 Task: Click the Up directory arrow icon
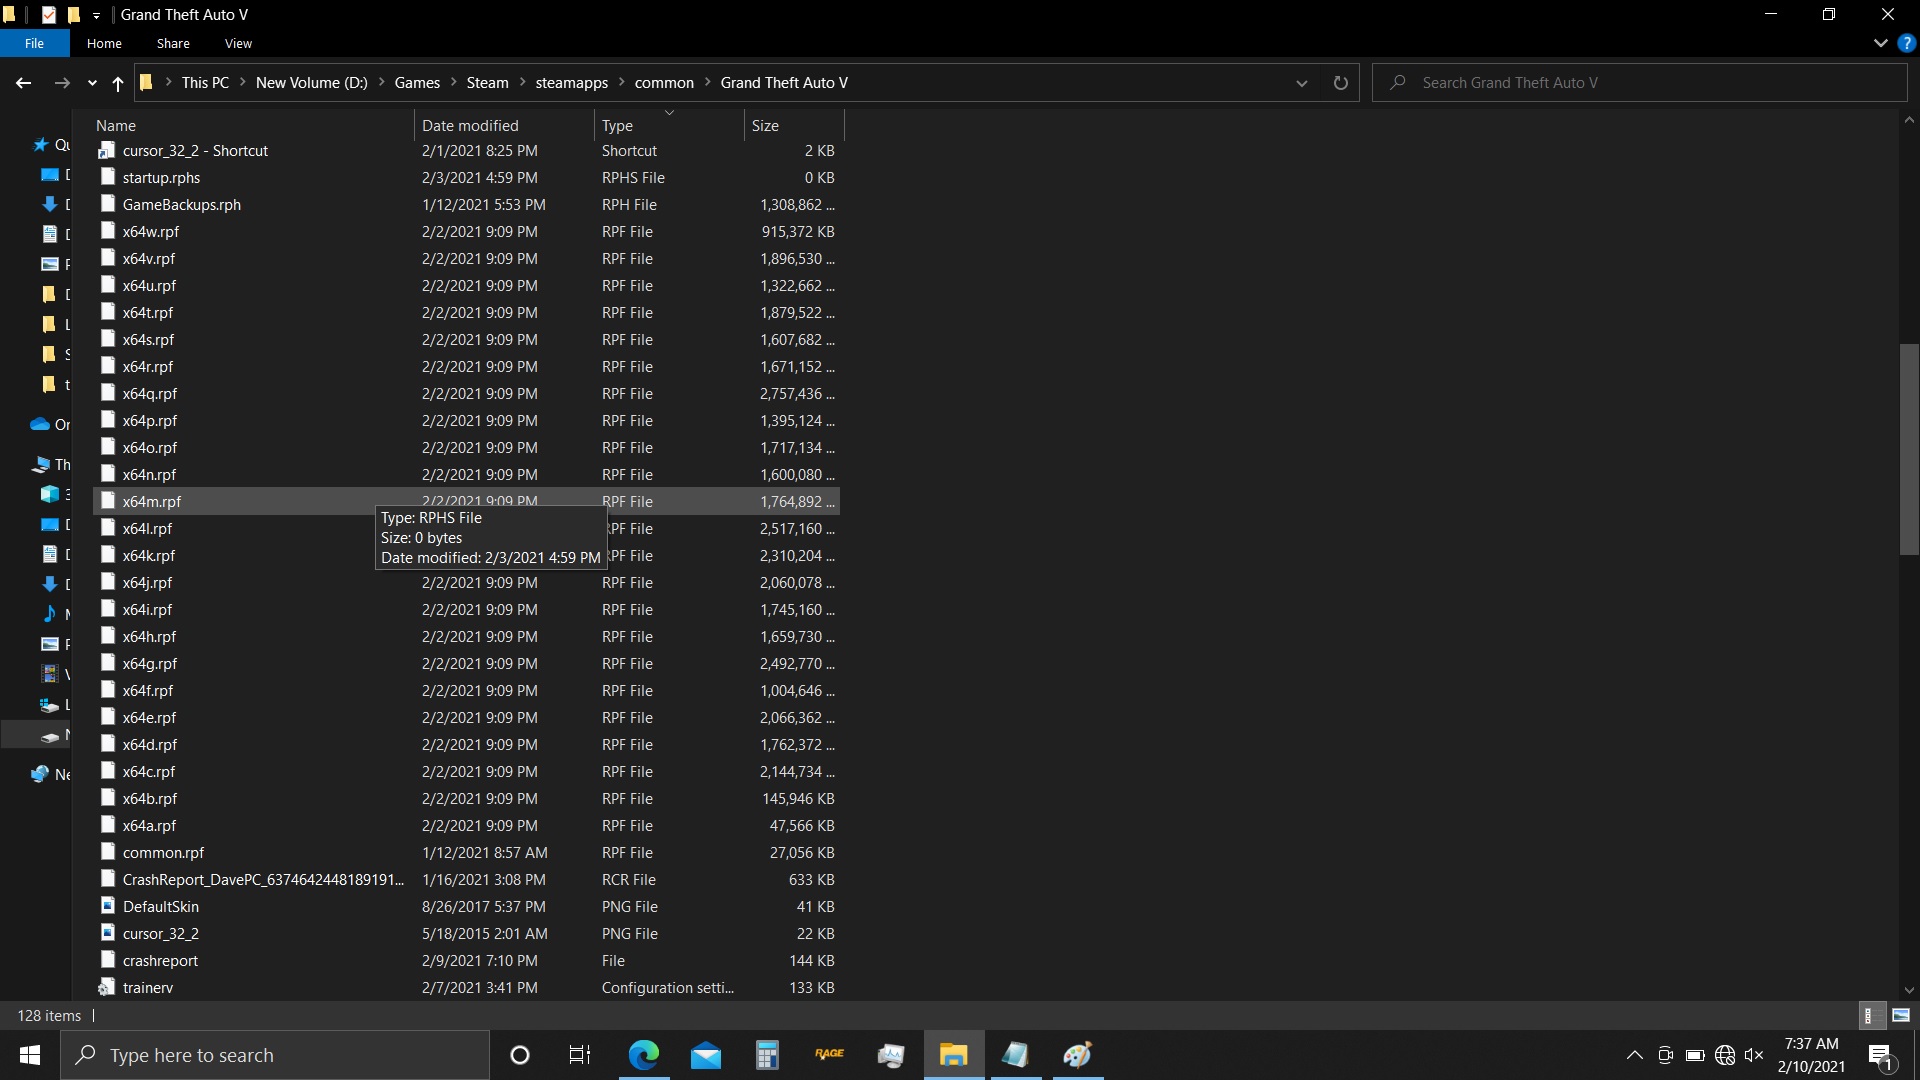click(x=118, y=83)
